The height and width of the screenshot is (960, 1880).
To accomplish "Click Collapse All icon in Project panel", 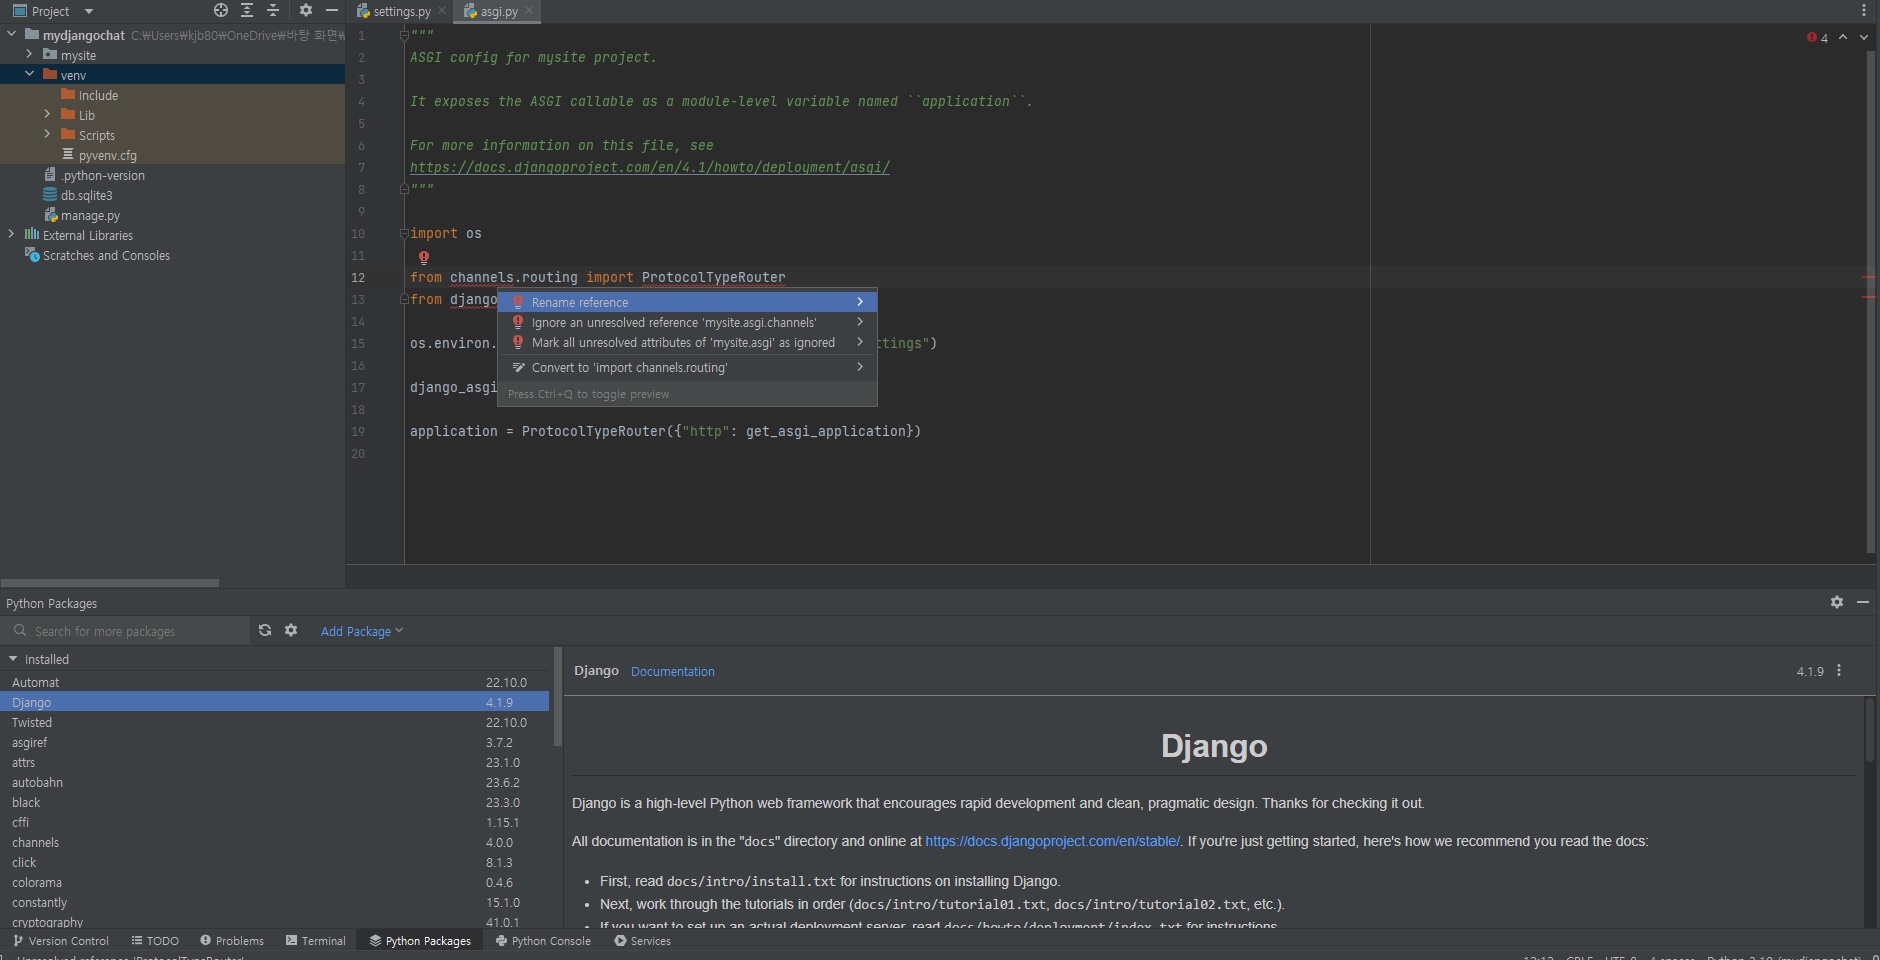I will (x=273, y=10).
